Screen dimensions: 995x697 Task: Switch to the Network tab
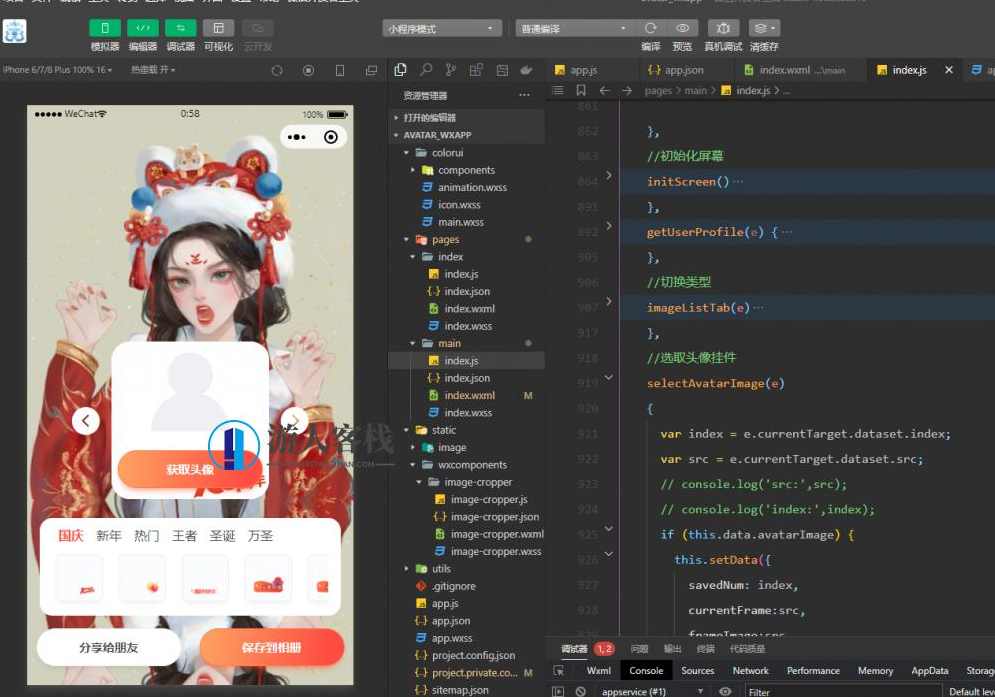(750, 671)
